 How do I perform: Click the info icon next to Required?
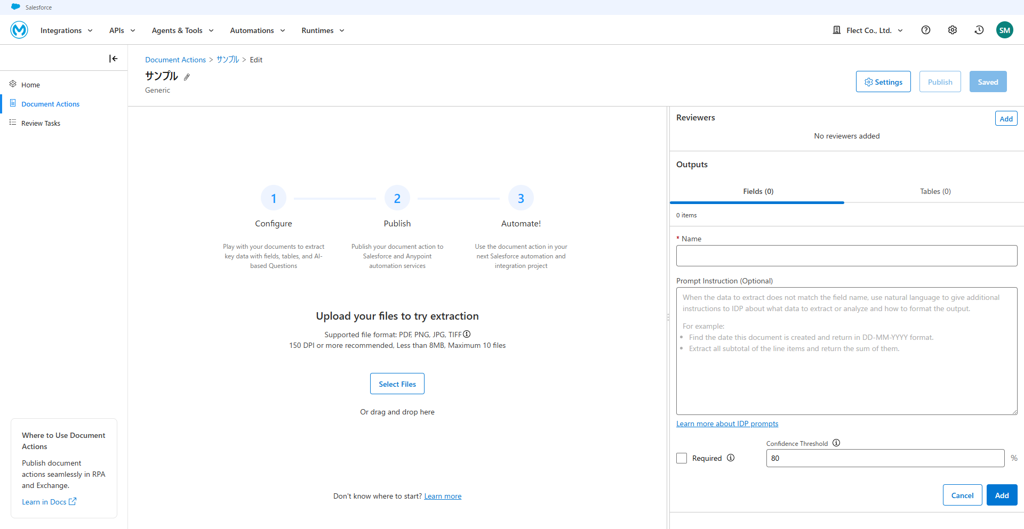coord(731,458)
